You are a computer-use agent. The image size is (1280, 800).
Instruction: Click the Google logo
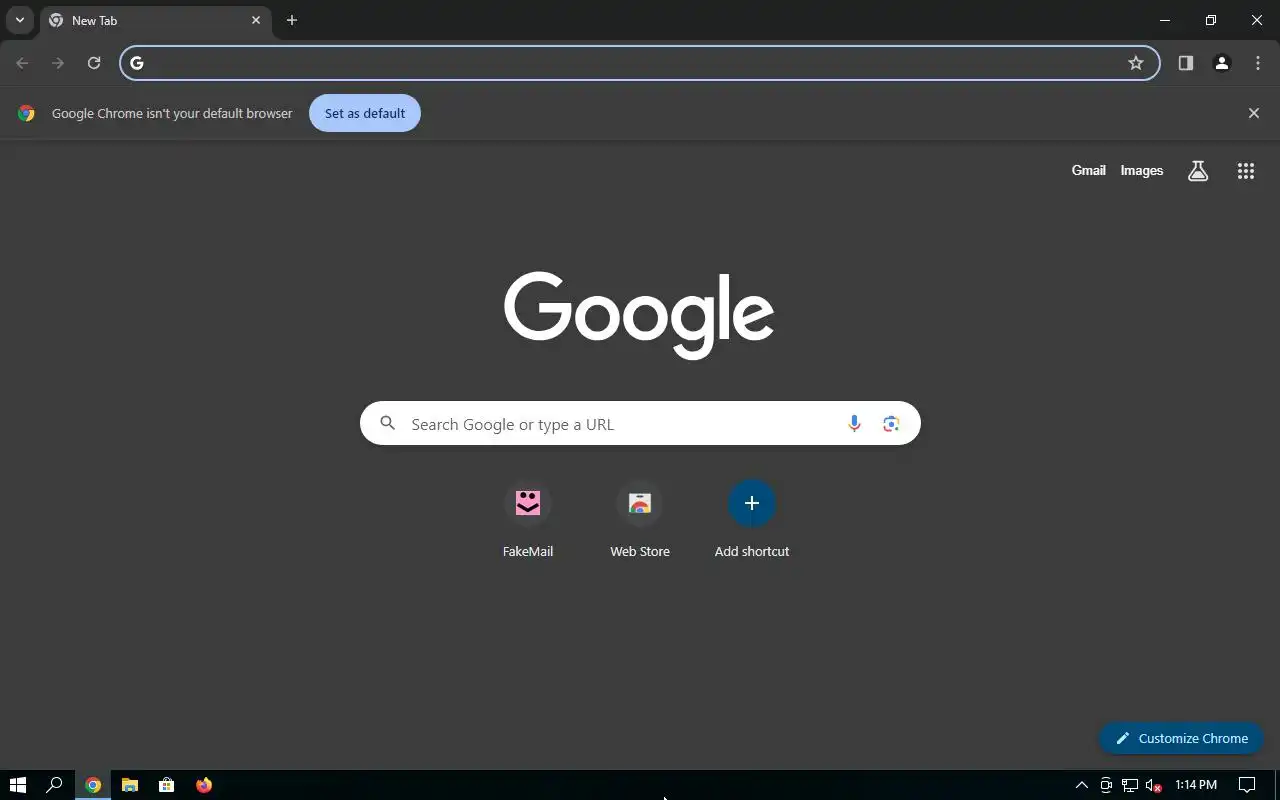tap(639, 314)
